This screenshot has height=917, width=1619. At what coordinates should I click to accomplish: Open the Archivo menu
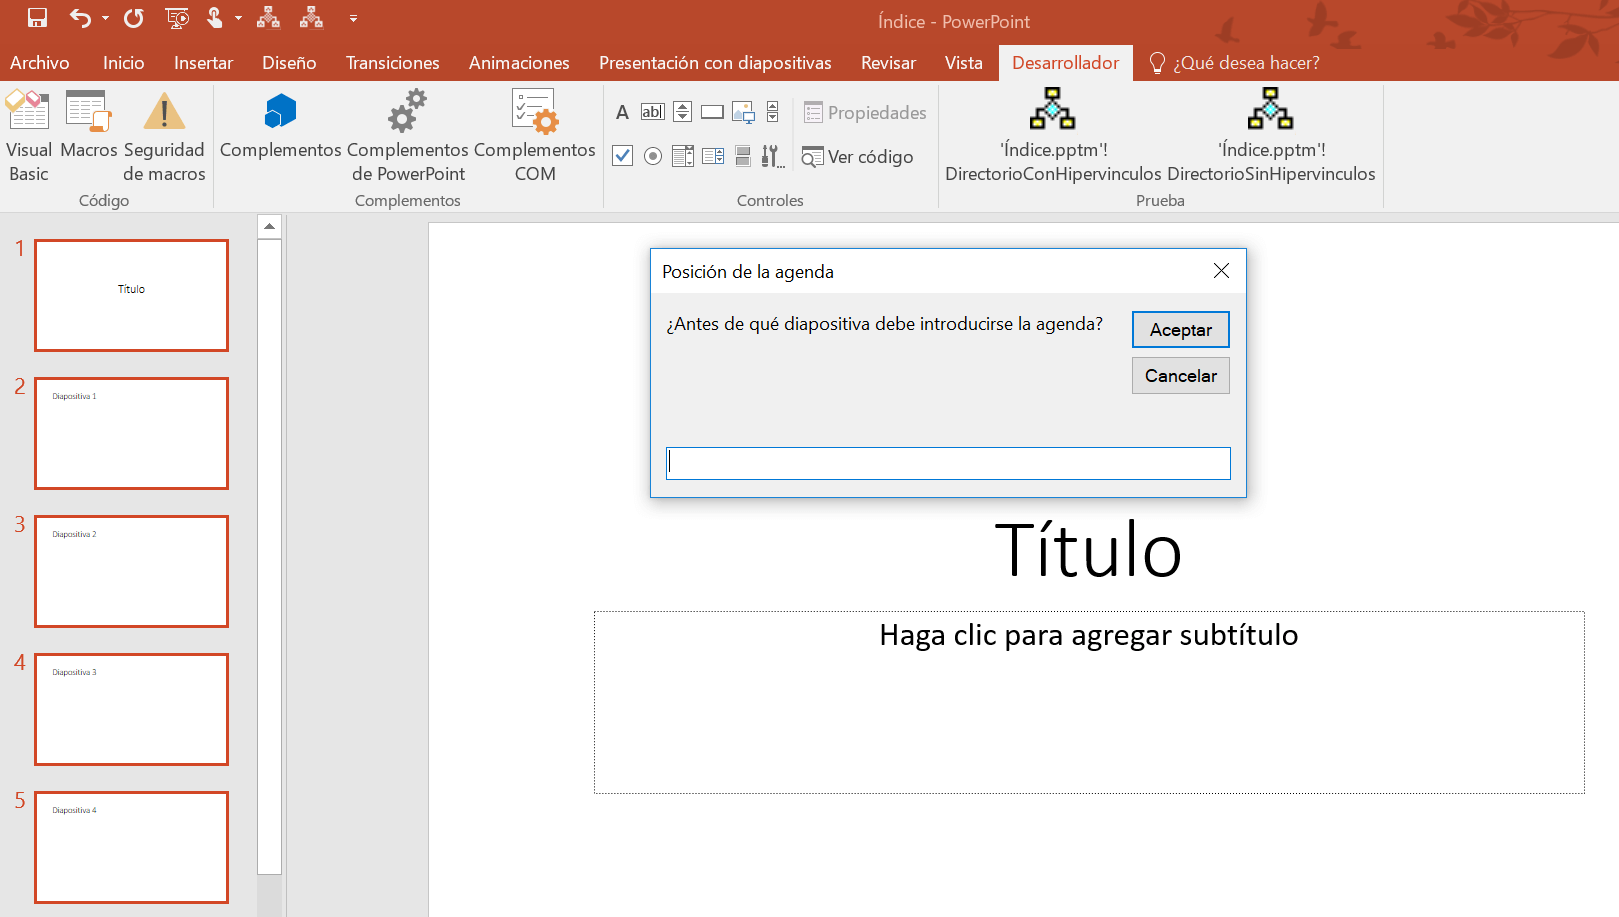click(40, 63)
